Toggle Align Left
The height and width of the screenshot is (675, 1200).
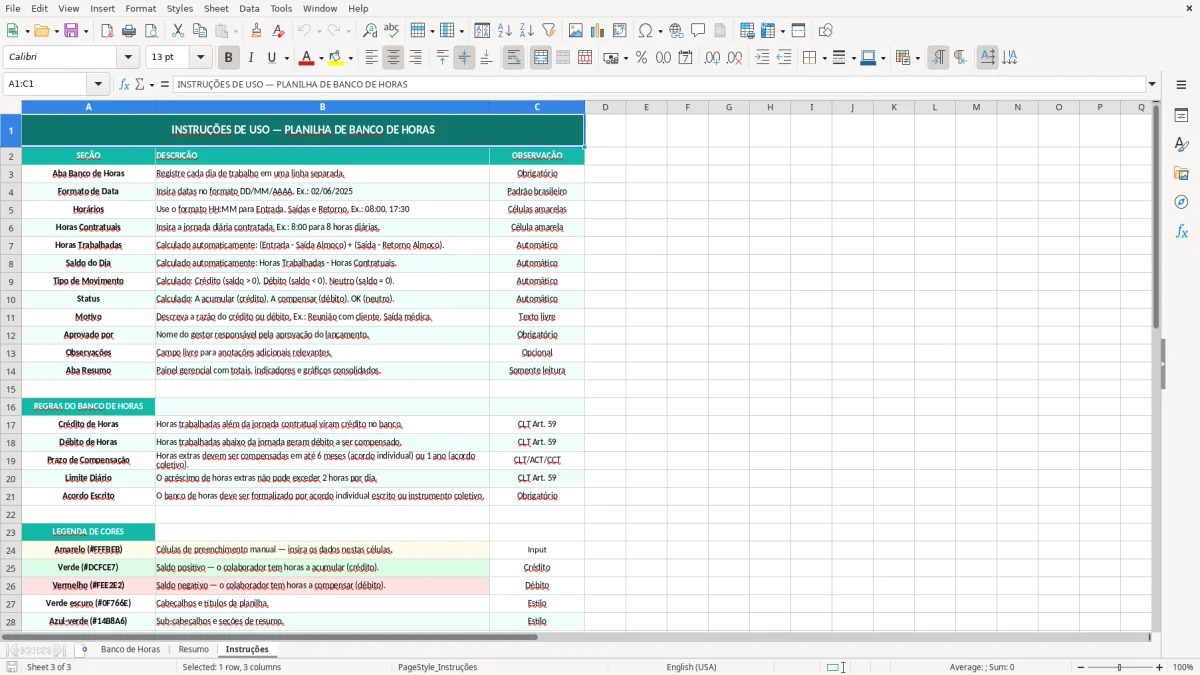tap(371, 58)
